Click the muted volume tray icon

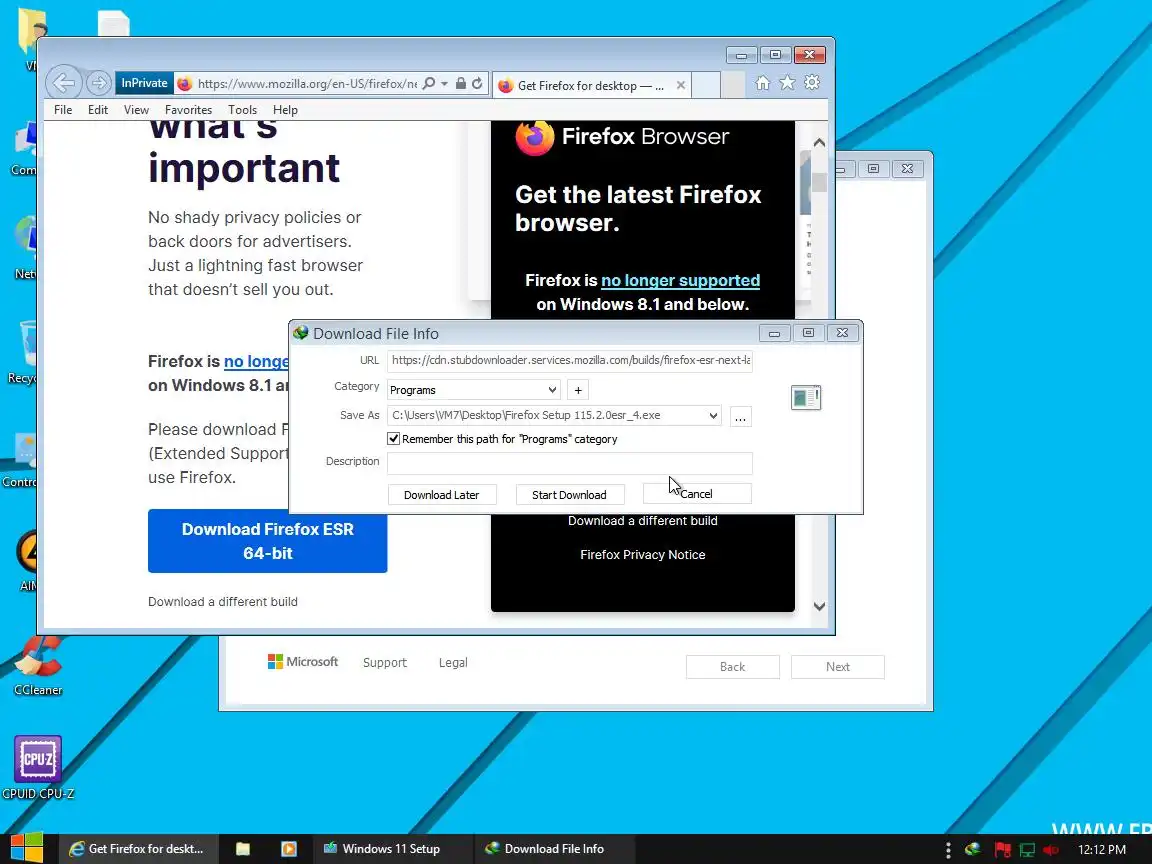1052,850
